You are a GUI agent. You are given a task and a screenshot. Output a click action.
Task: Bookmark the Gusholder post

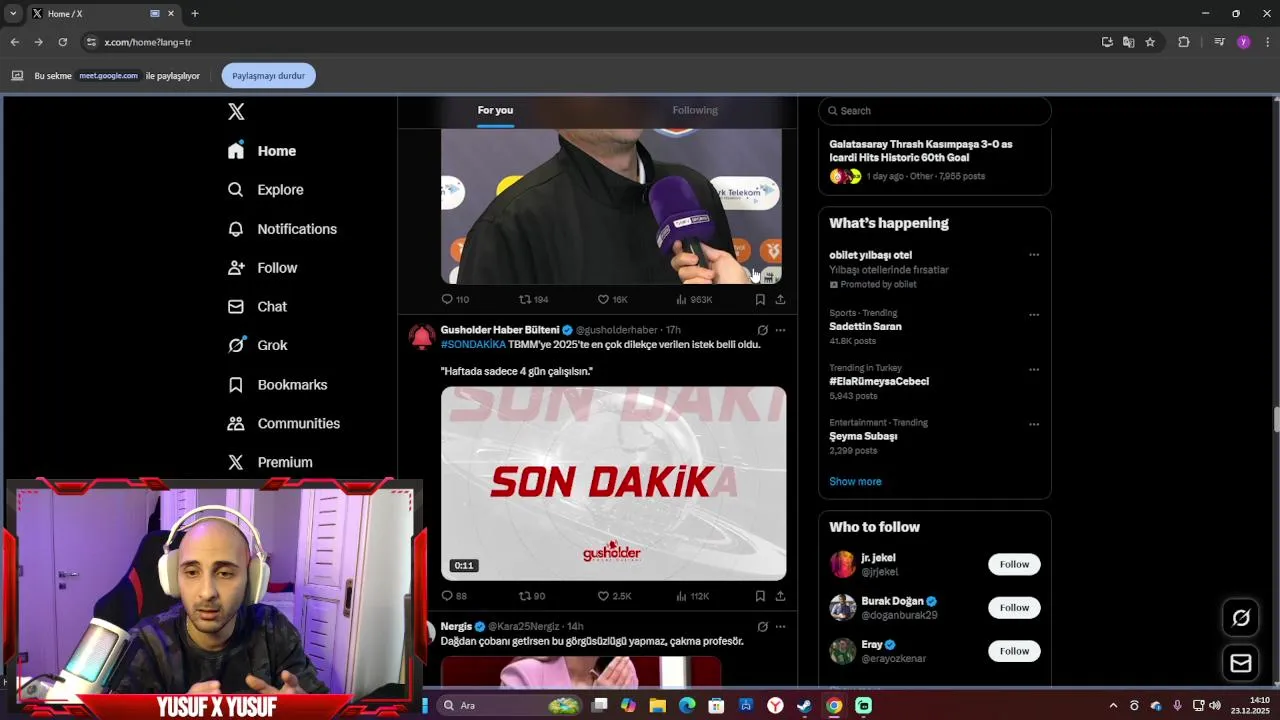[x=760, y=596]
